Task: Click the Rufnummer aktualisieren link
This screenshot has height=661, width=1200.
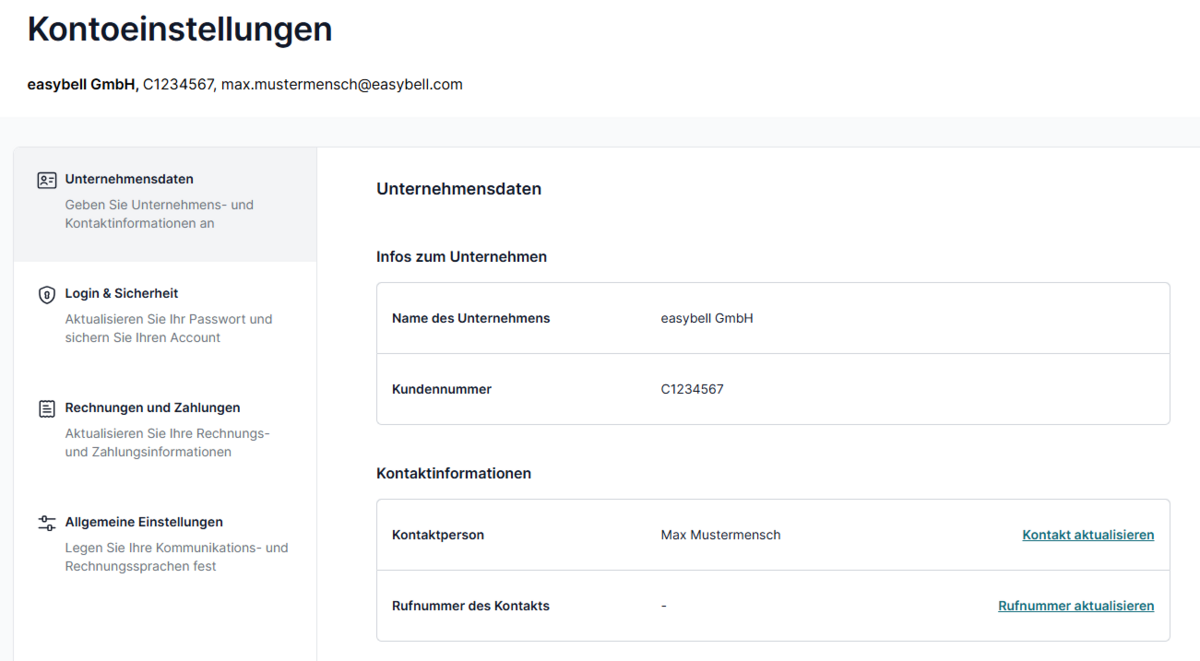Action: pos(1075,606)
